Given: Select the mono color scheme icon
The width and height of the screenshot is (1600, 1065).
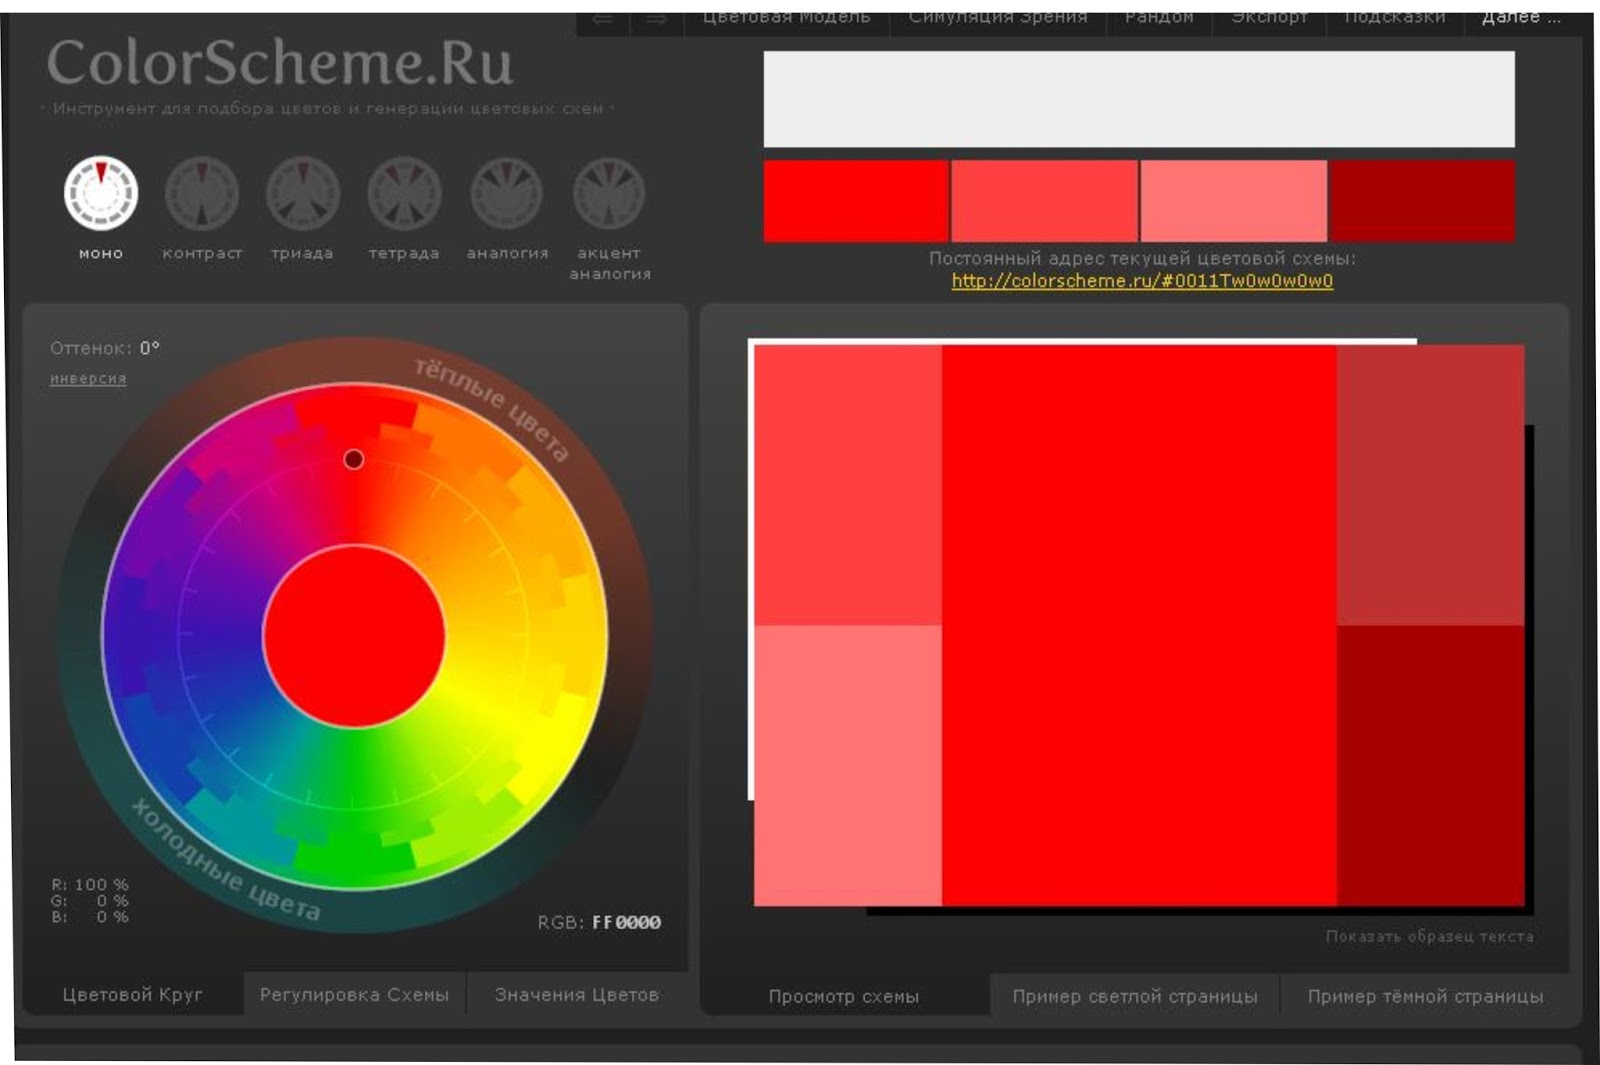Looking at the screenshot, I should tap(101, 193).
